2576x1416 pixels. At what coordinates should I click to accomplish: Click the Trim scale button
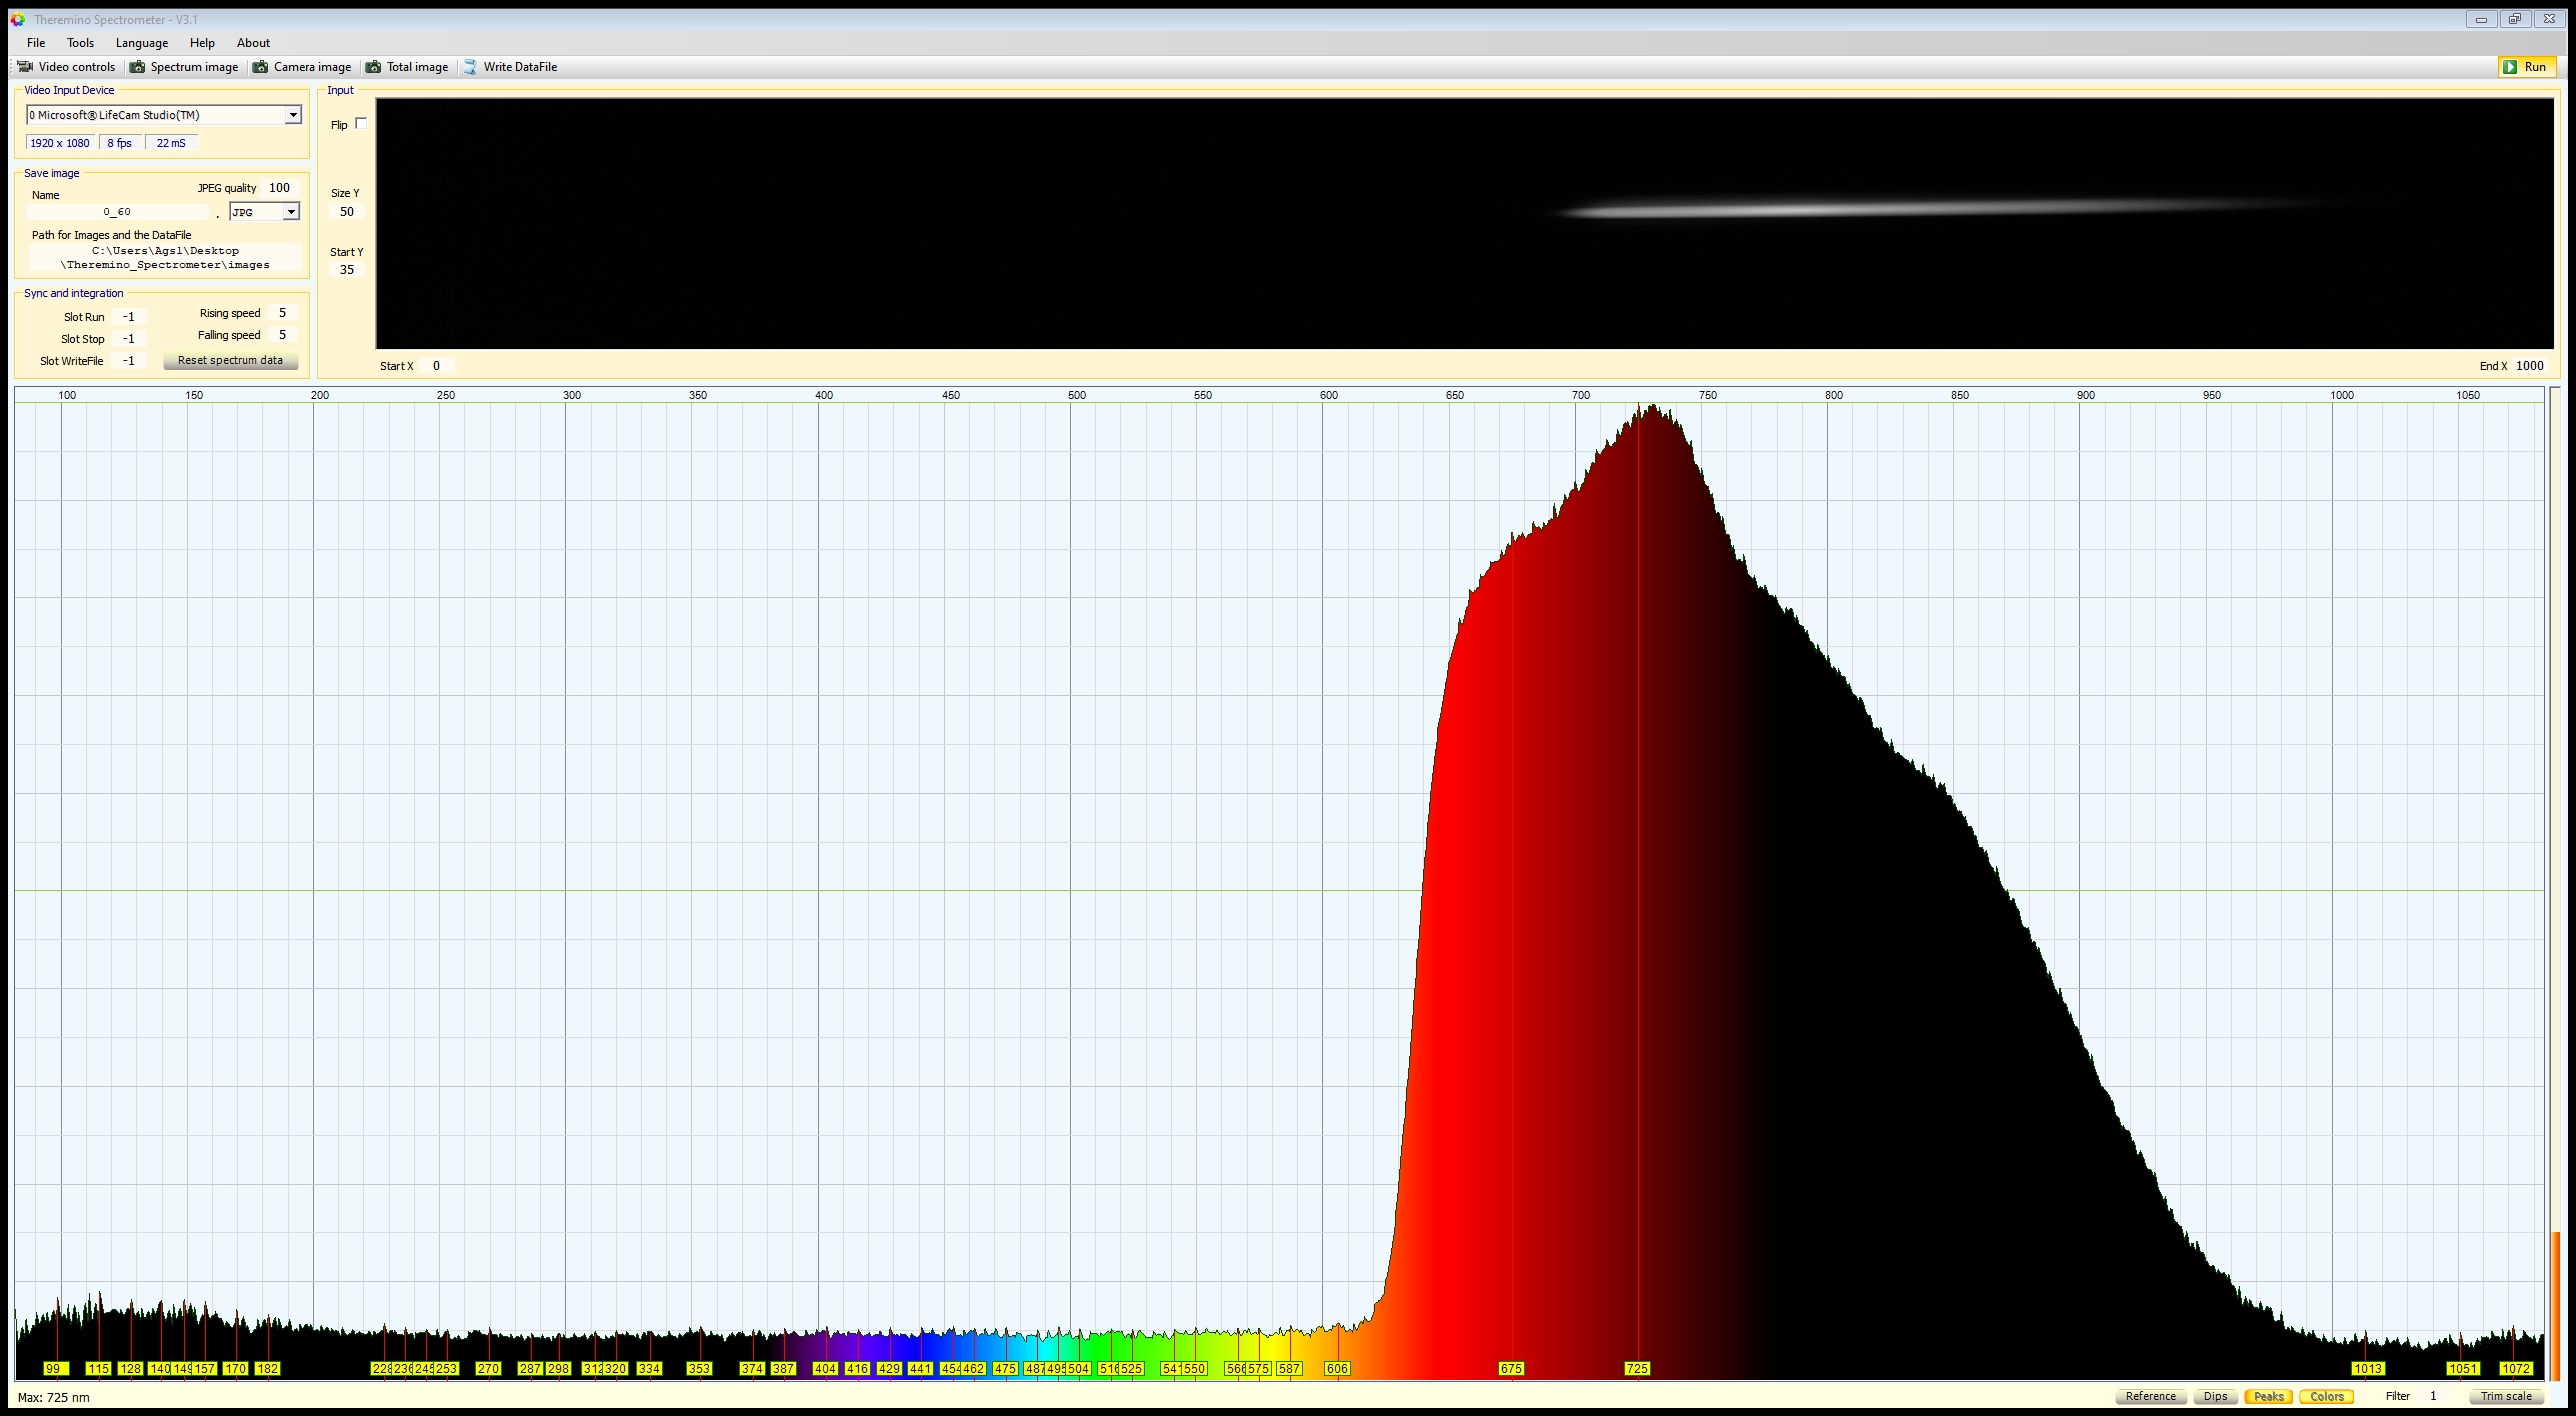click(x=2506, y=1396)
